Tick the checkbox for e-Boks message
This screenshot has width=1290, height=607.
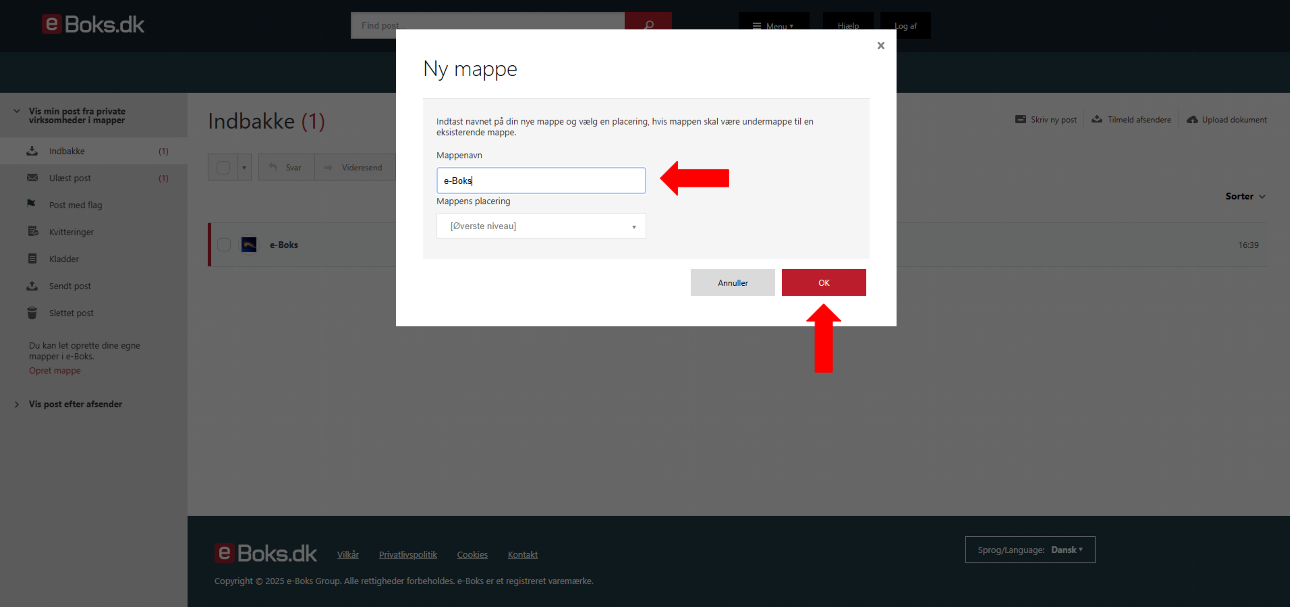pyautogui.click(x=224, y=245)
